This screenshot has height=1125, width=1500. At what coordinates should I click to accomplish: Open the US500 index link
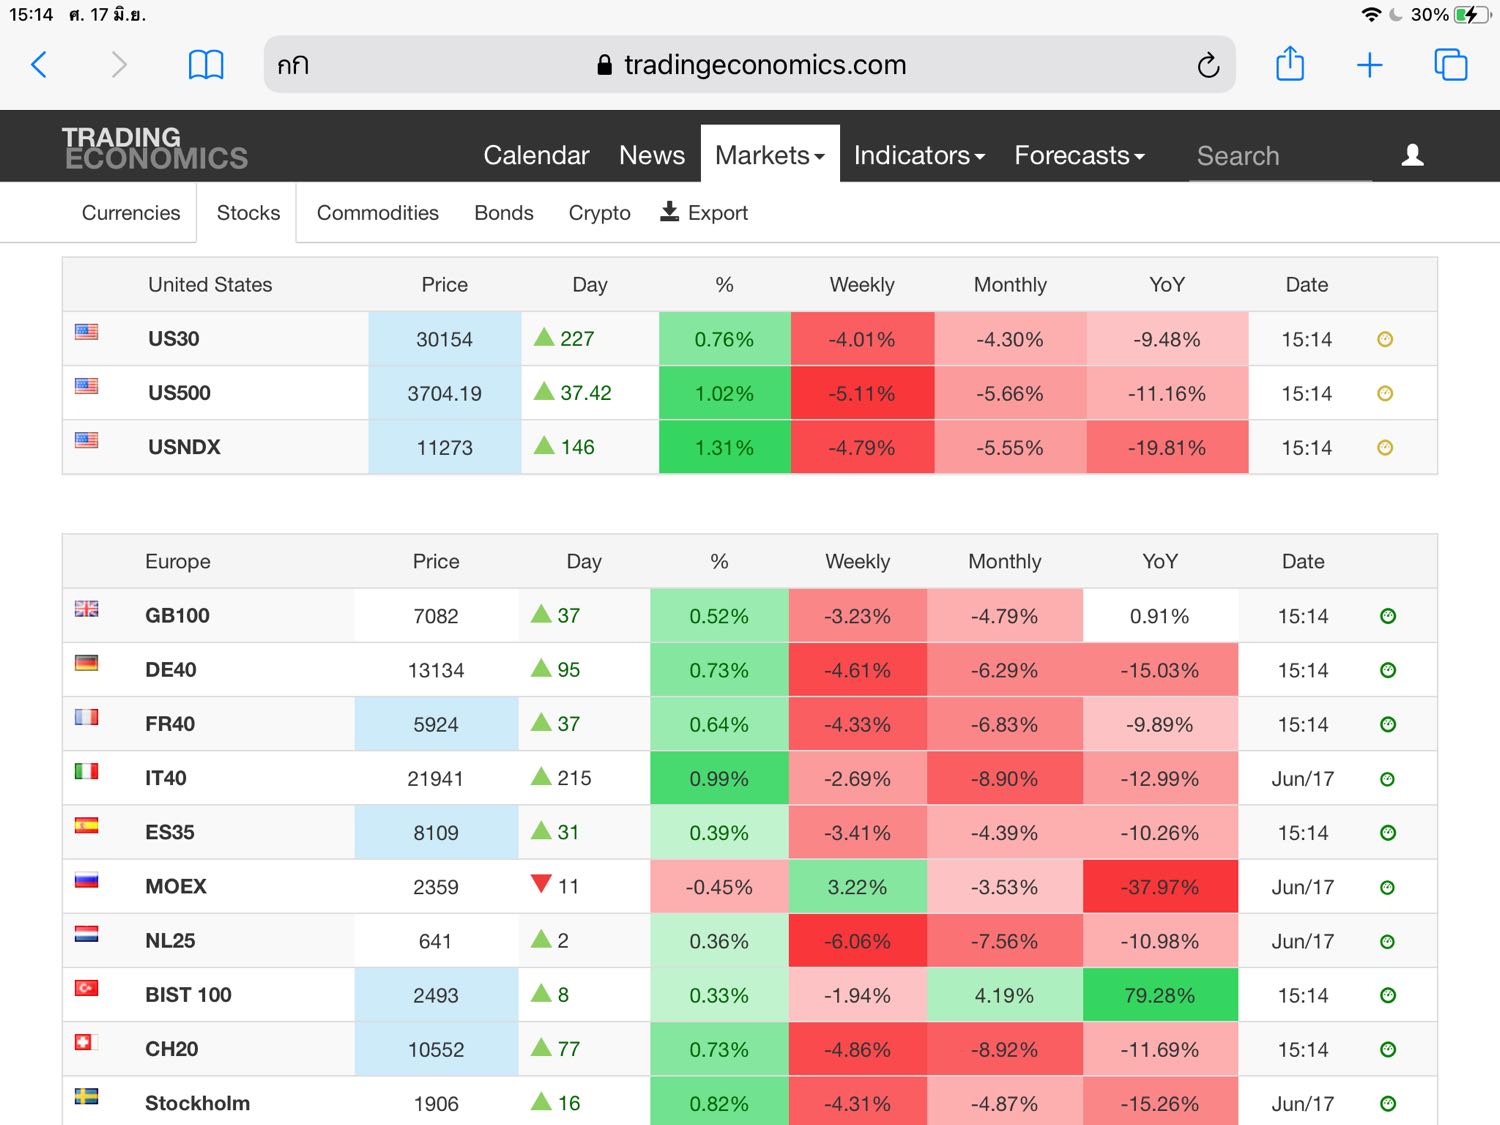[179, 393]
